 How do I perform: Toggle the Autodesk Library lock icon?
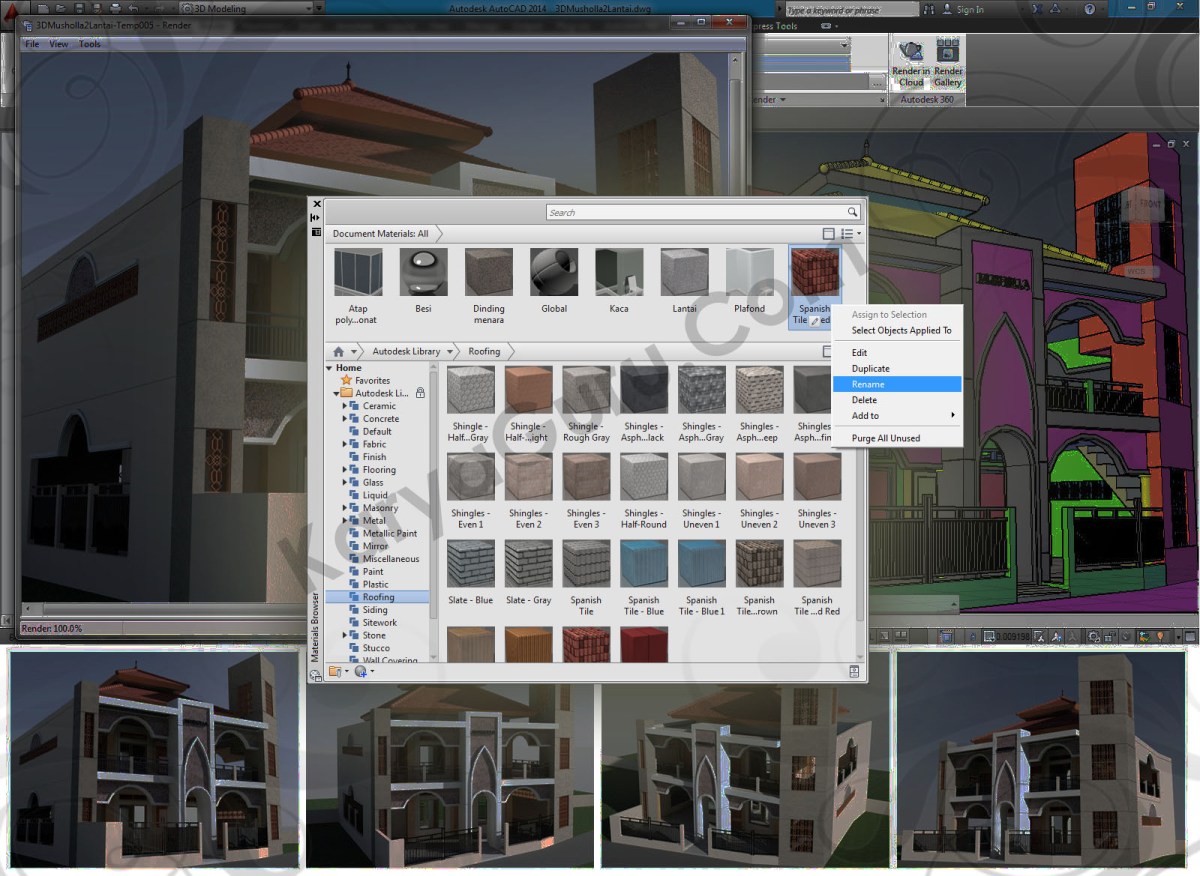click(x=419, y=394)
